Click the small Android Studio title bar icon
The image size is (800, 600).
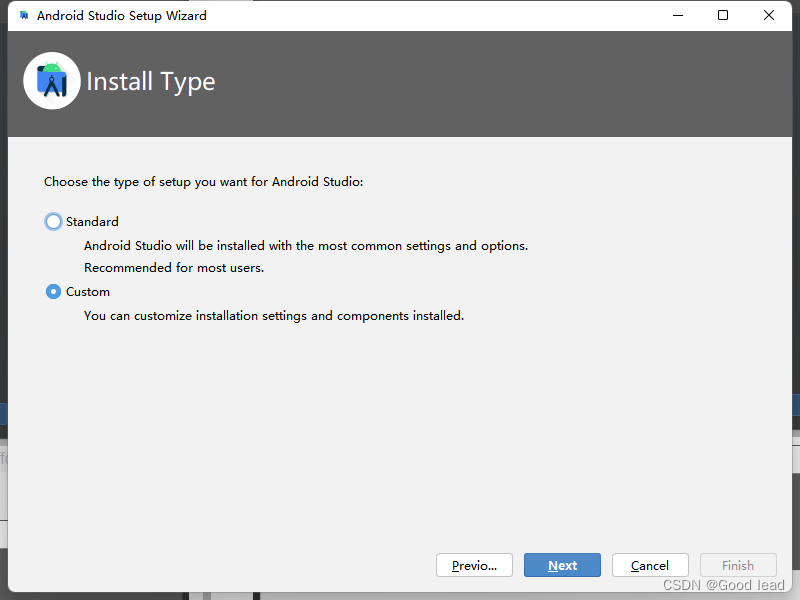coord(24,15)
